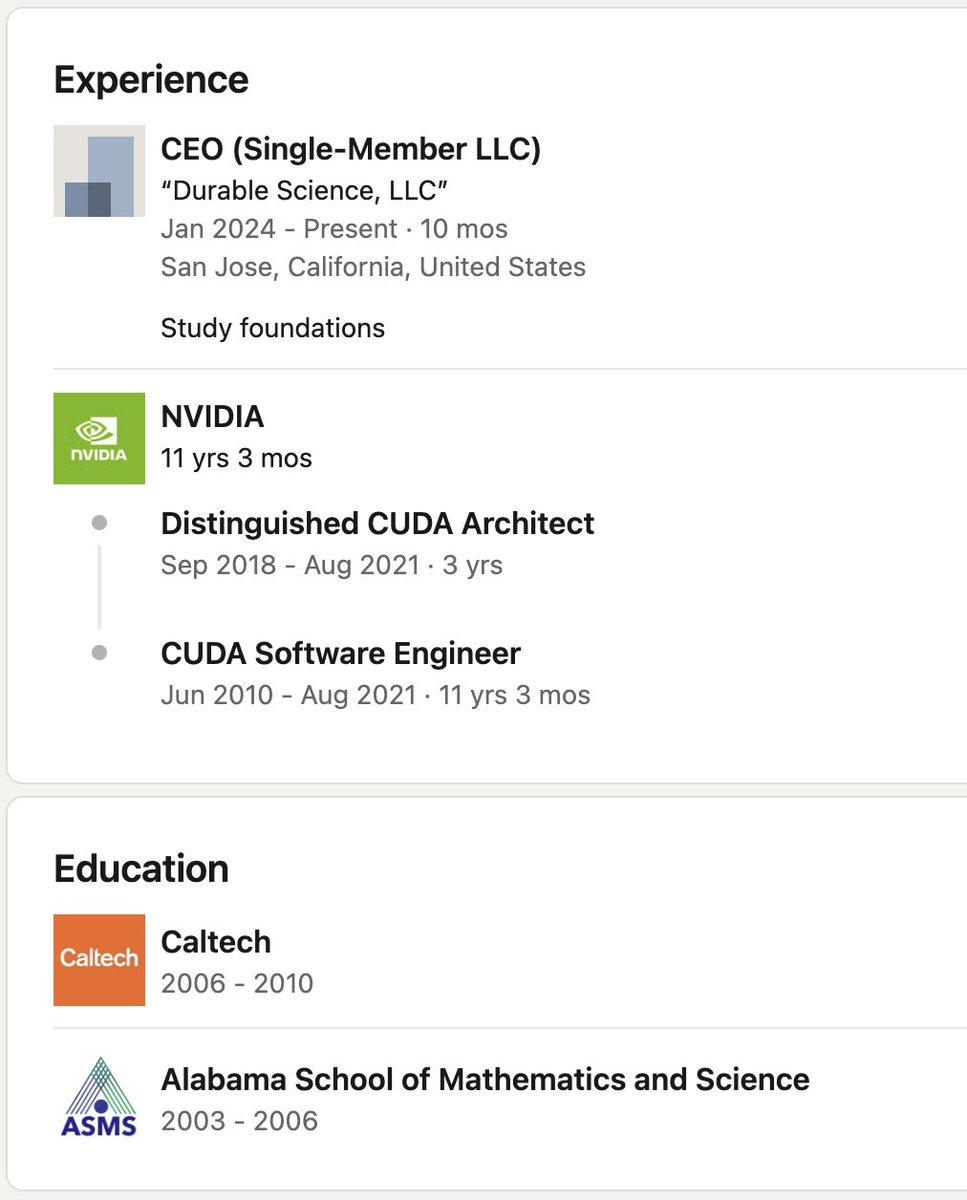Click the ASMS school logo
Screen dimensions: 967x1200
pos(99,1097)
